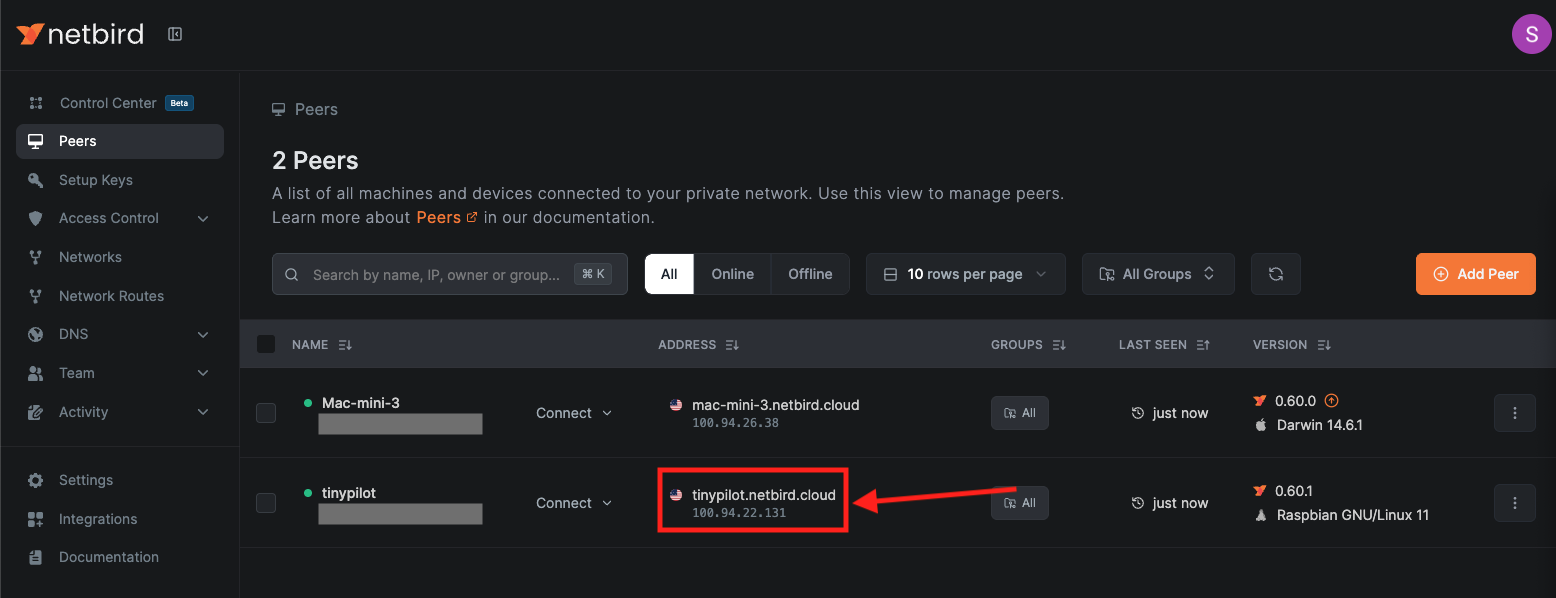
Task: Switch to the Online tab
Action: pyautogui.click(x=732, y=273)
